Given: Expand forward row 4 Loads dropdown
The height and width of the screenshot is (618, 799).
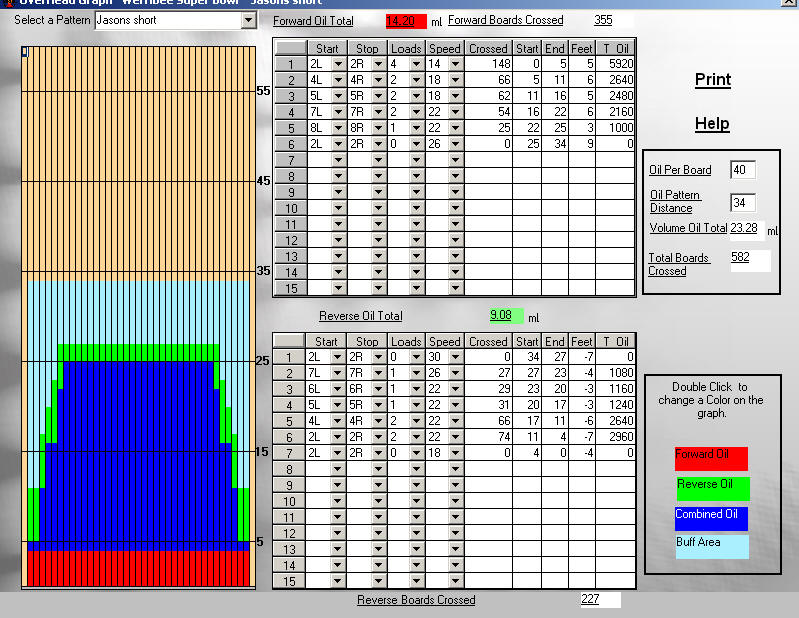Looking at the screenshot, I should coord(416,112).
